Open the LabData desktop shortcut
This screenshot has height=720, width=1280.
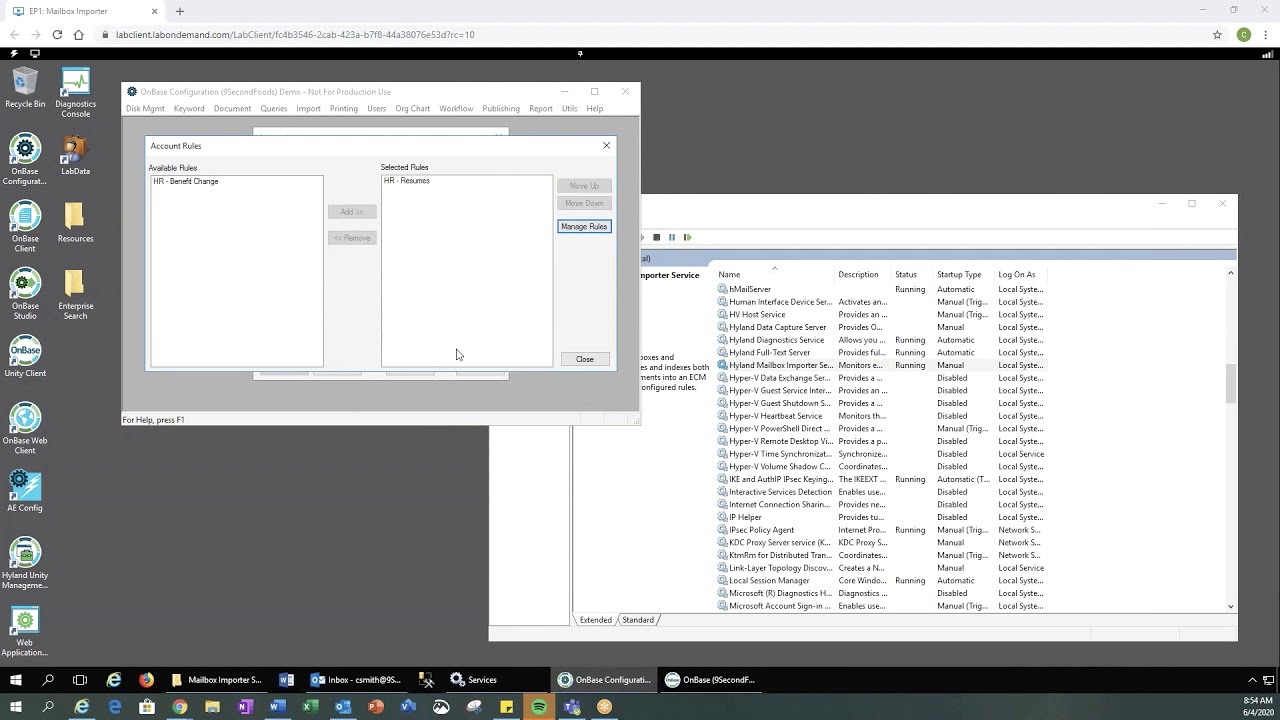[75, 155]
